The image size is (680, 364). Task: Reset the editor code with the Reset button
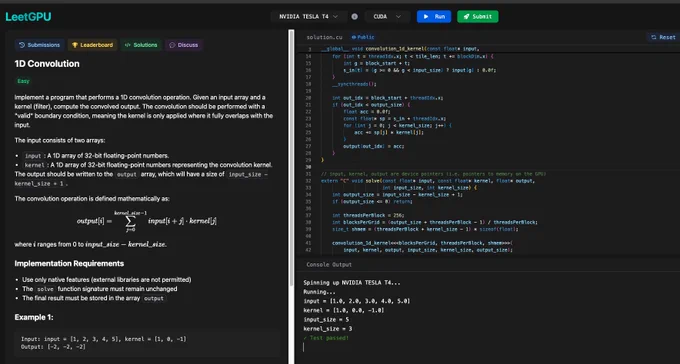(x=663, y=37)
